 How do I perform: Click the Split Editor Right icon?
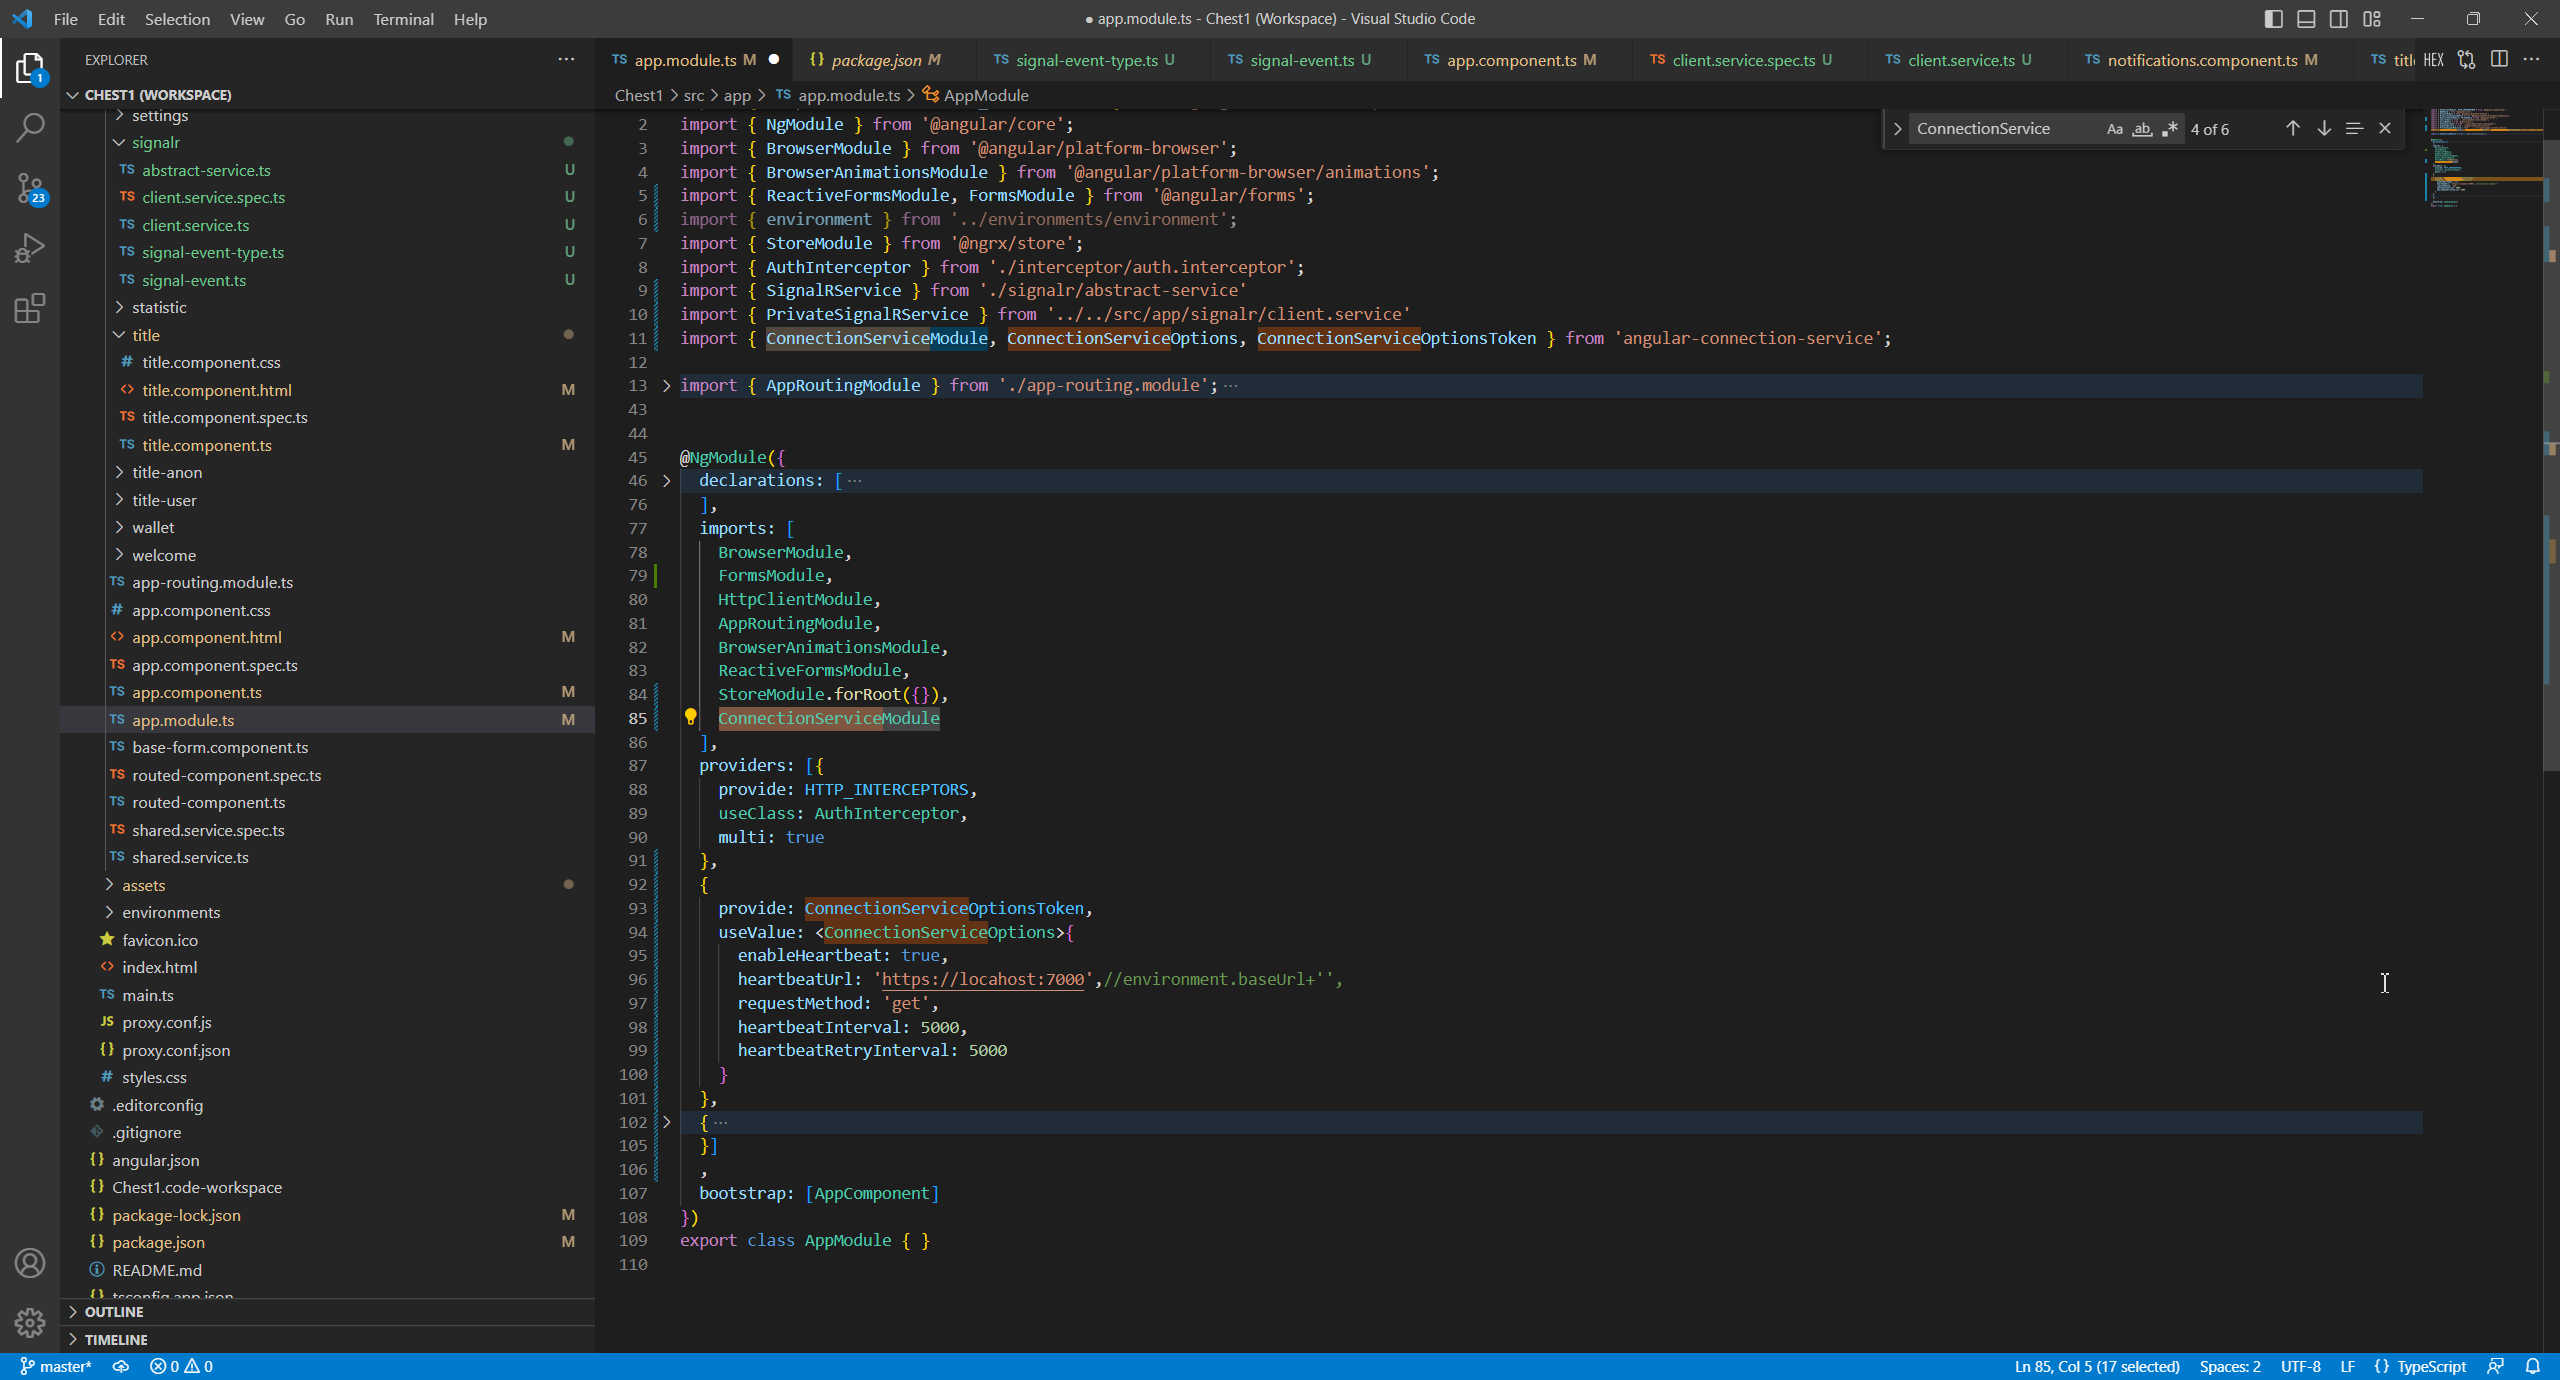click(2499, 59)
